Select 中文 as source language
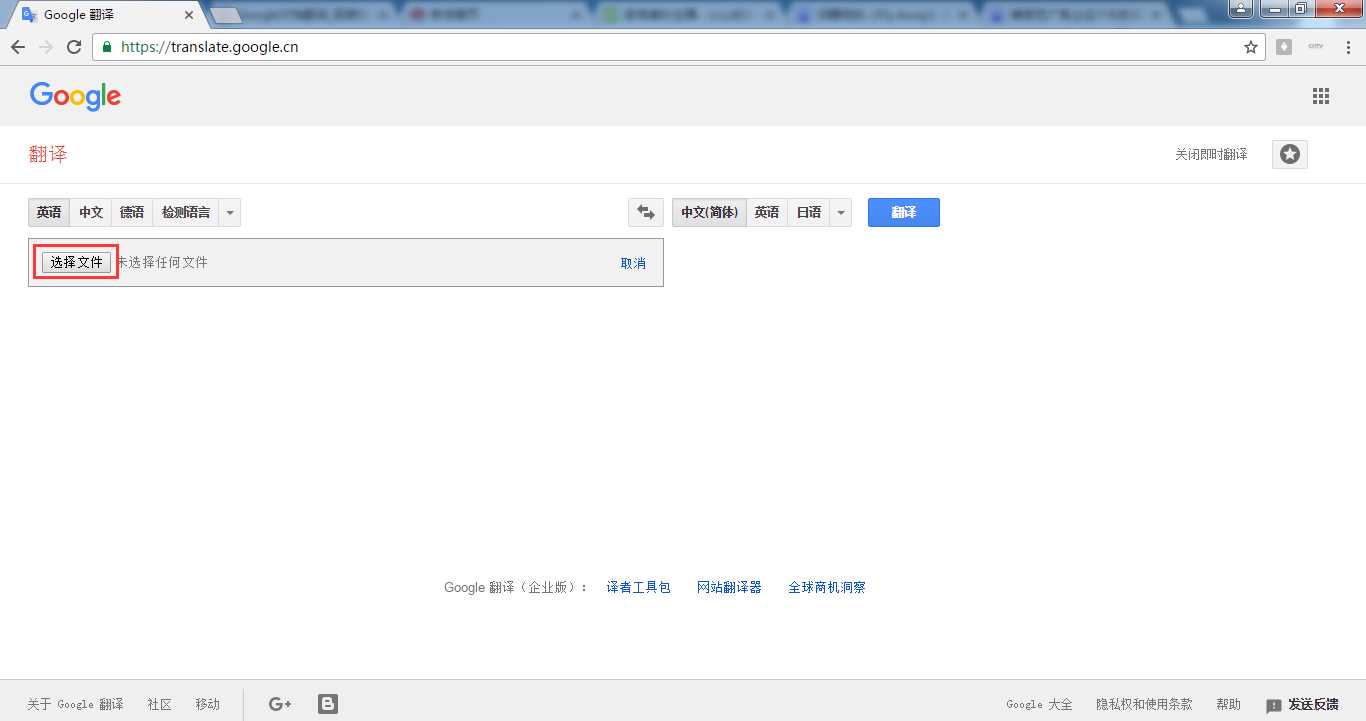Viewport: 1366px width, 721px height. point(91,212)
